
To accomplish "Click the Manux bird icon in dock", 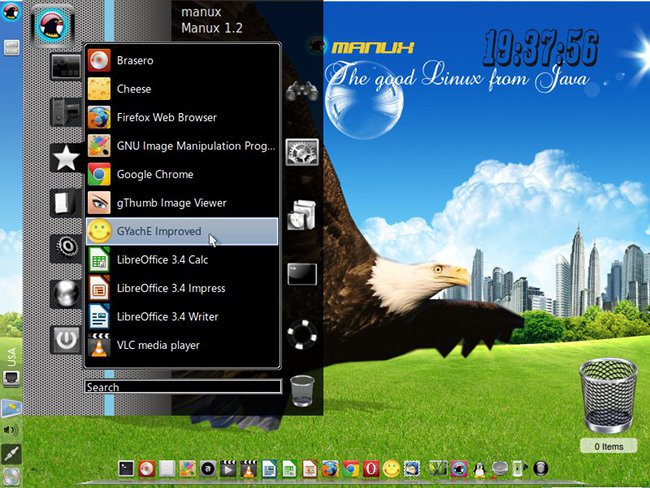I will coord(459,469).
